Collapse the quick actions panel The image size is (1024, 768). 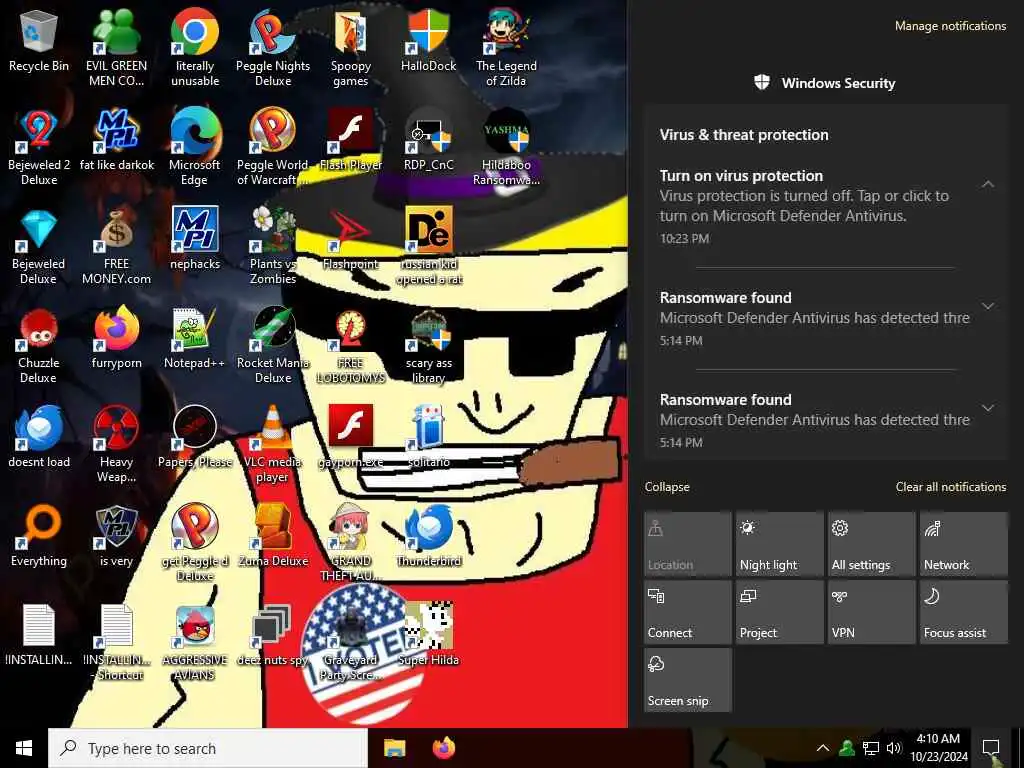click(x=667, y=487)
